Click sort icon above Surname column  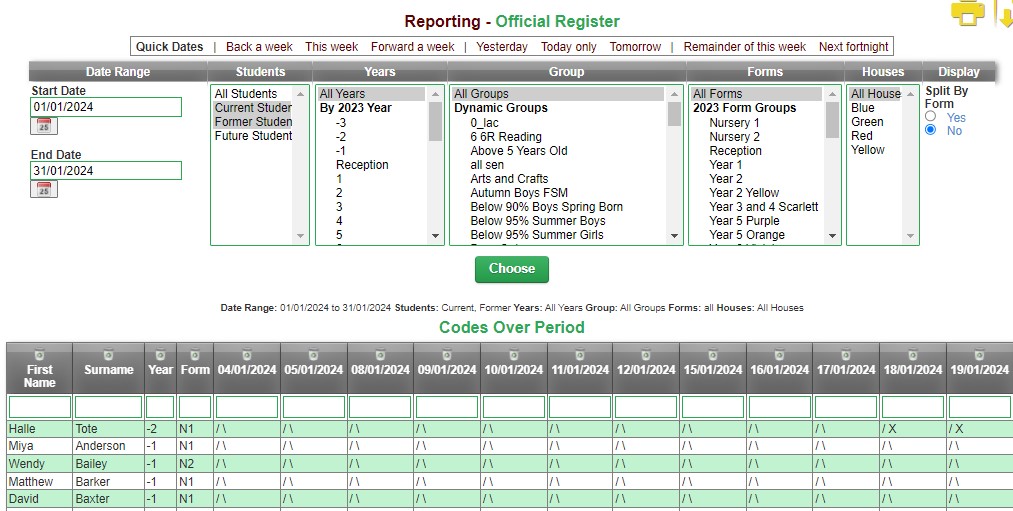pyautogui.click(x=109, y=355)
